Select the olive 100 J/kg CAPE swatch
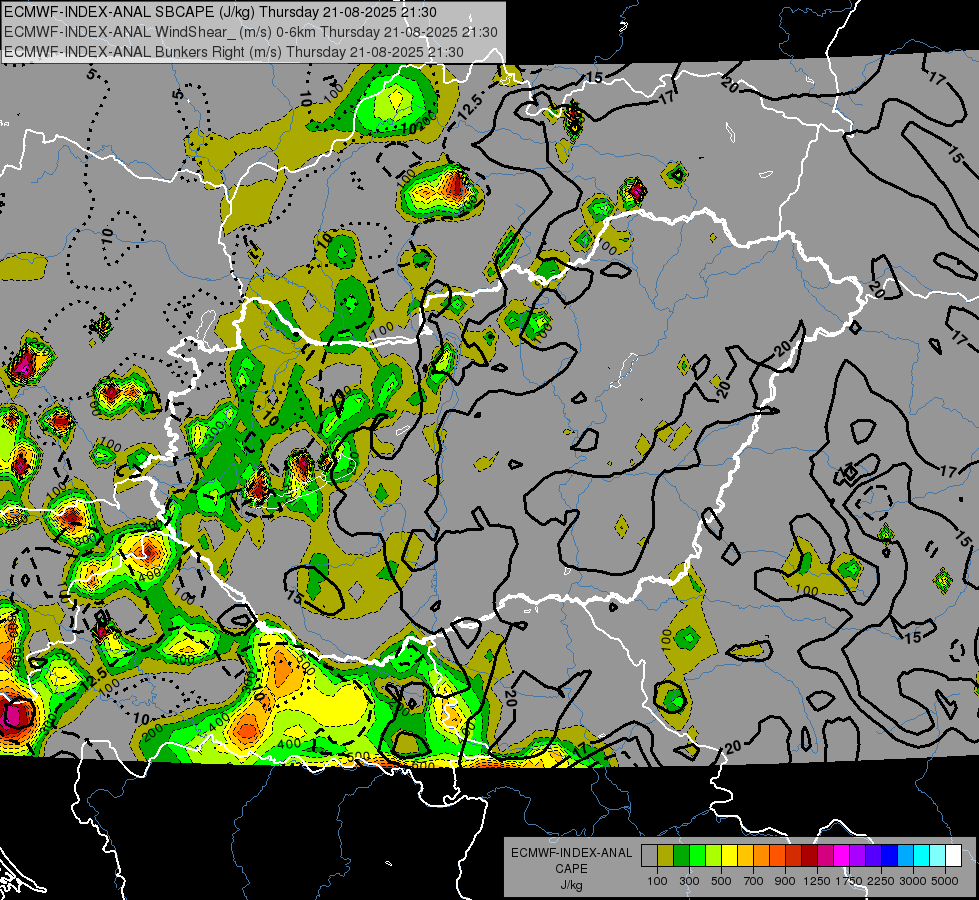This screenshot has height=900, width=979. tap(666, 856)
